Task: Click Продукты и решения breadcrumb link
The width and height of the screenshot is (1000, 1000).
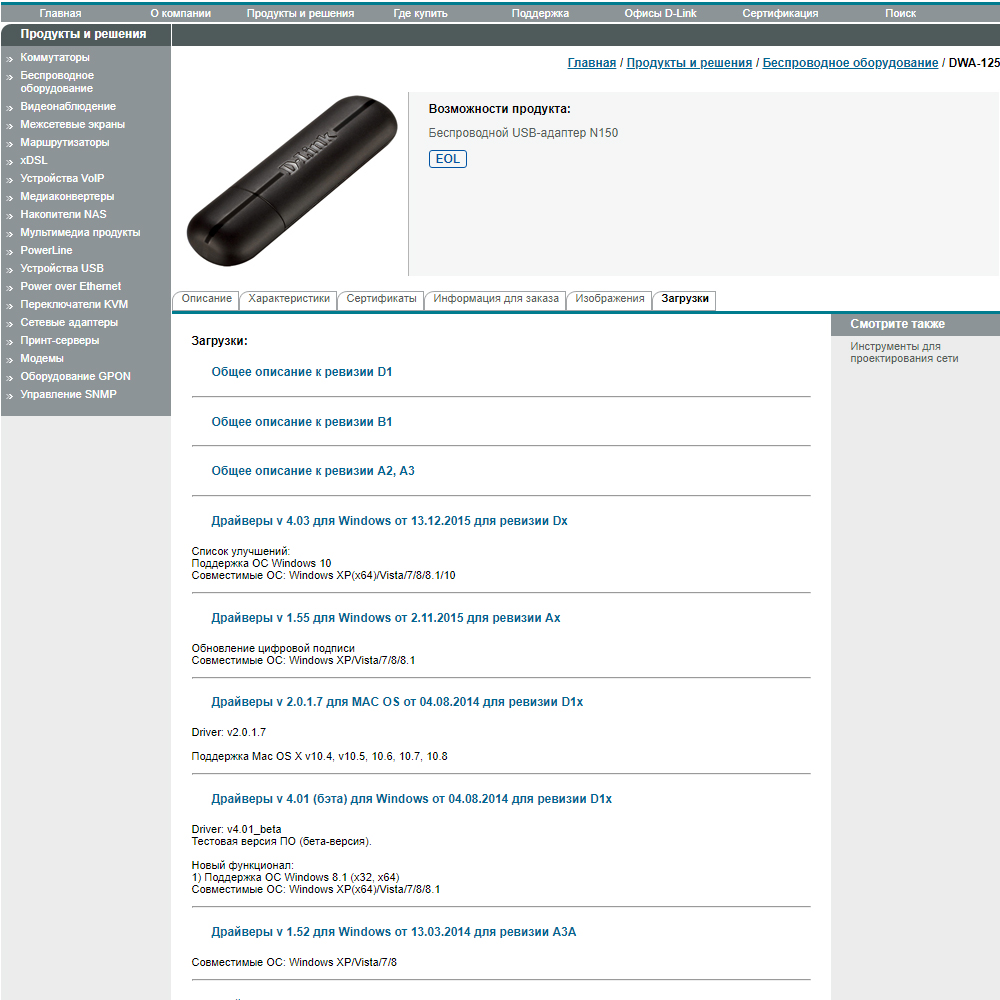Action: (689, 62)
